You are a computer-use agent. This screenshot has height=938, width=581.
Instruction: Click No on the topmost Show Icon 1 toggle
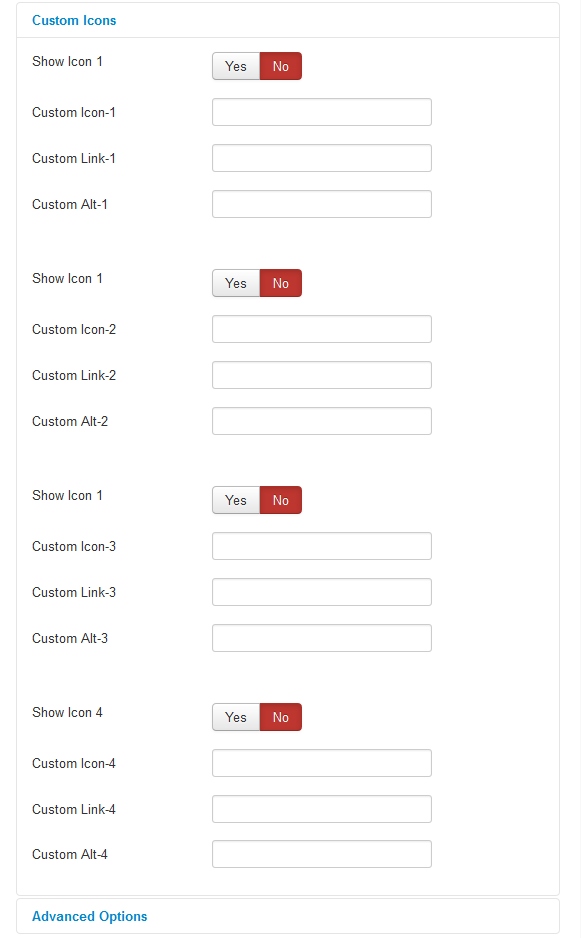pyautogui.click(x=280, y=66)
